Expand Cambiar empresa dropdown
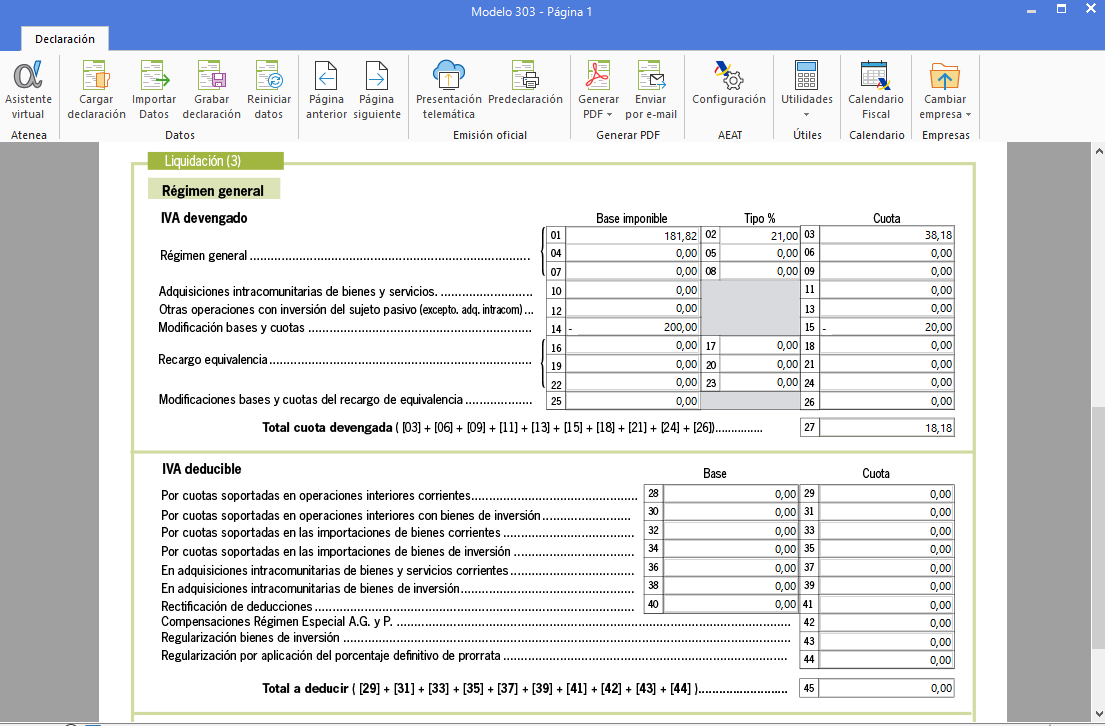Screen dimensions: 1105x726 pyautogui.click(x=945, y=90)
